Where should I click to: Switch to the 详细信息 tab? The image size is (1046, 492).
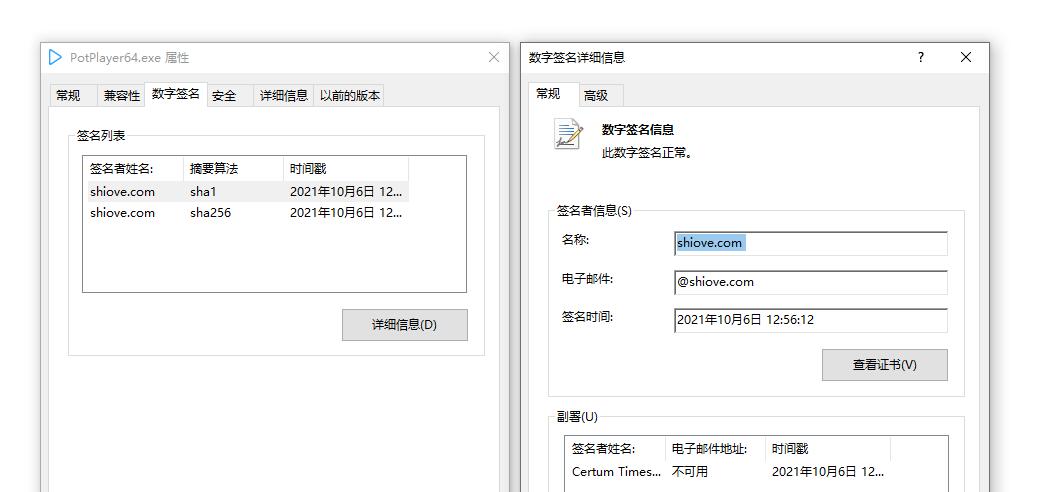284,96
